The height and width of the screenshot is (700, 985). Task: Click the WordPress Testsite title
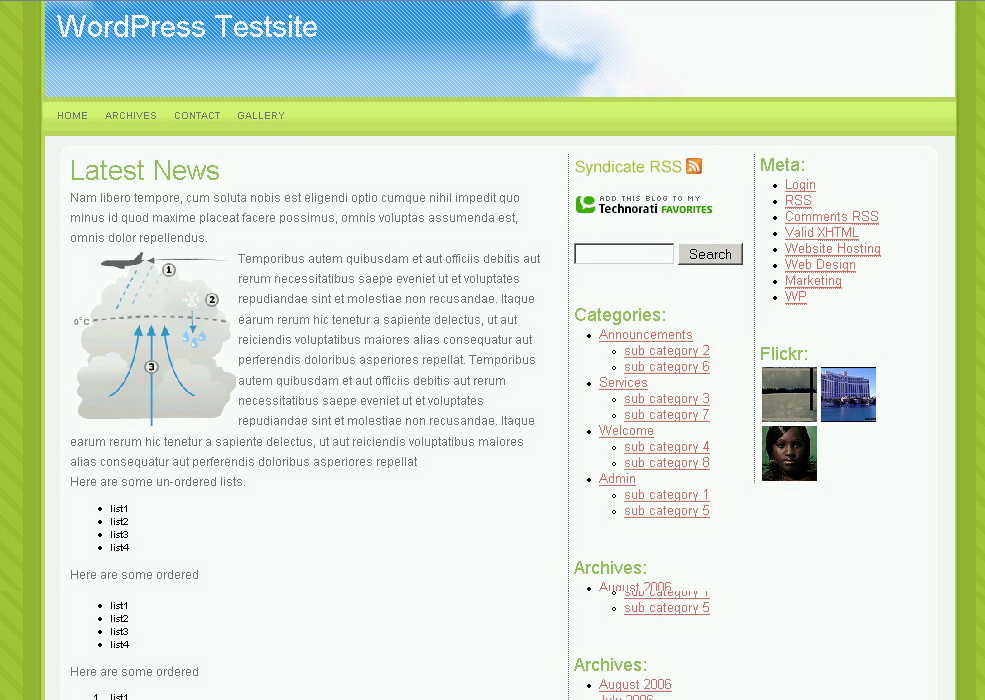coord(187,27)
